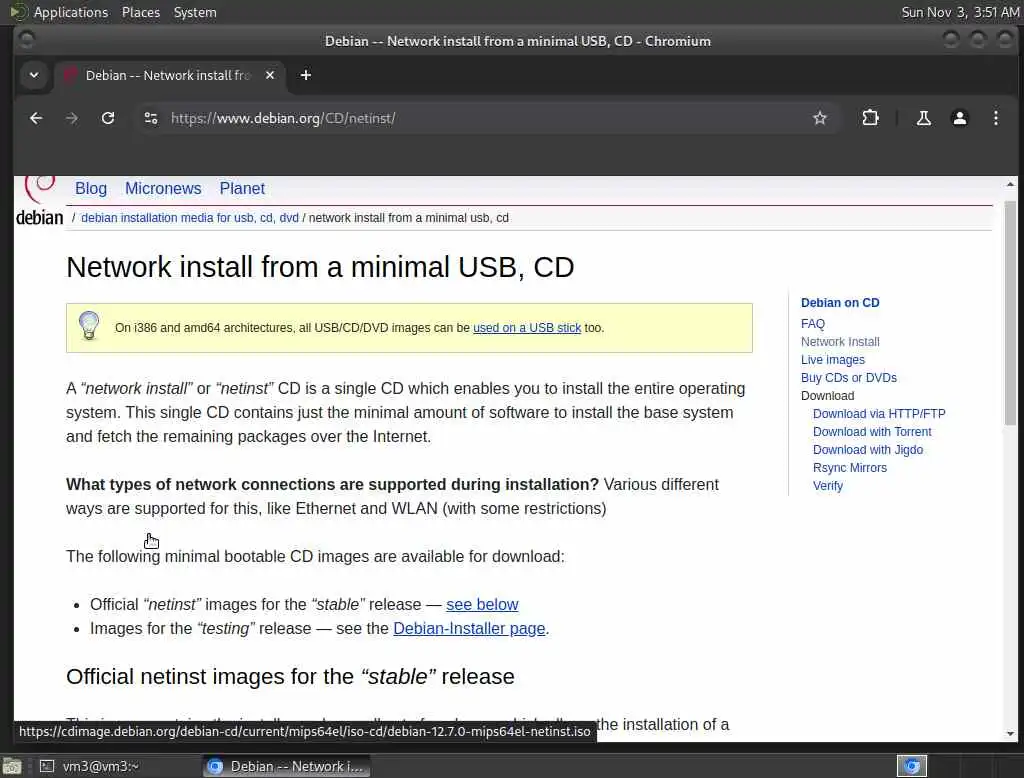Screen dimensions: 1024x778
Task: Open Download via HTTP/FTP link
Action: point(879,414)
